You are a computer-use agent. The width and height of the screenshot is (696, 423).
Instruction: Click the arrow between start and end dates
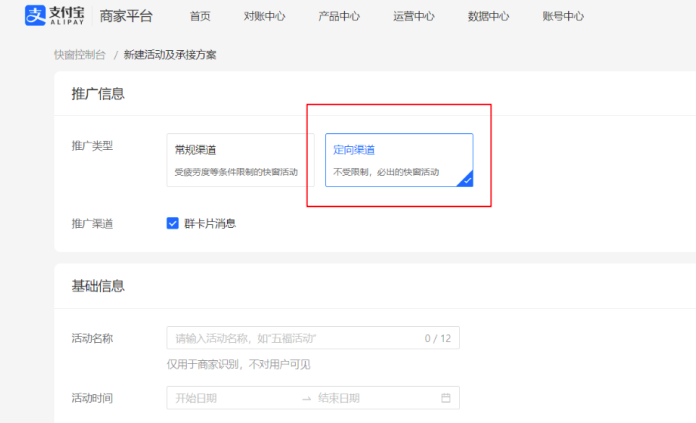coord(306,398)
